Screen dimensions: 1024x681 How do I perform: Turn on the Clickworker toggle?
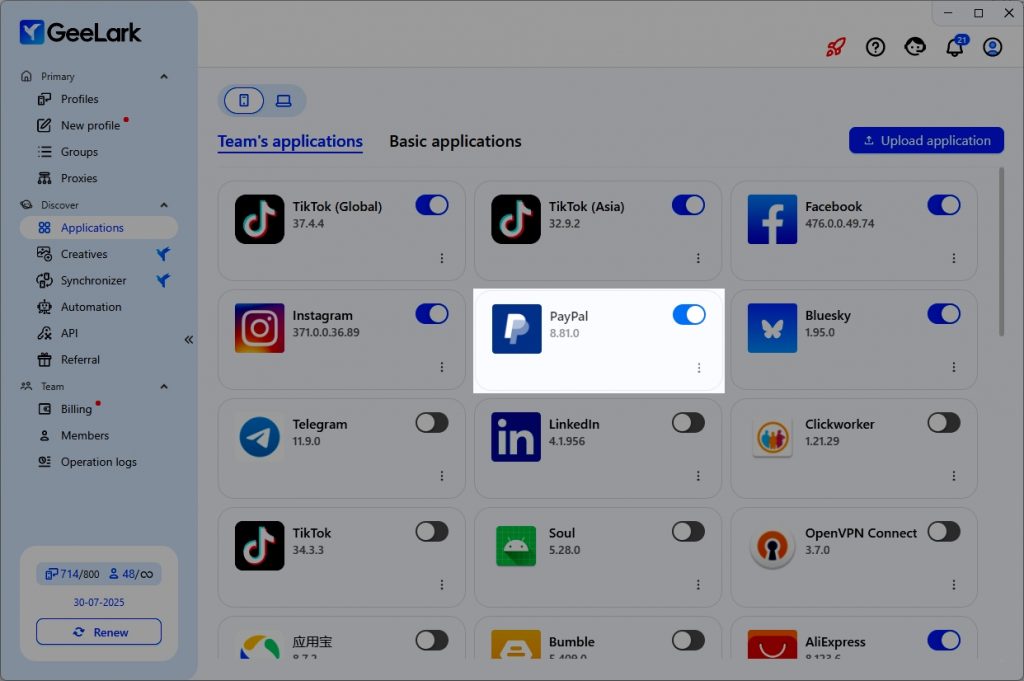point(944,423)
